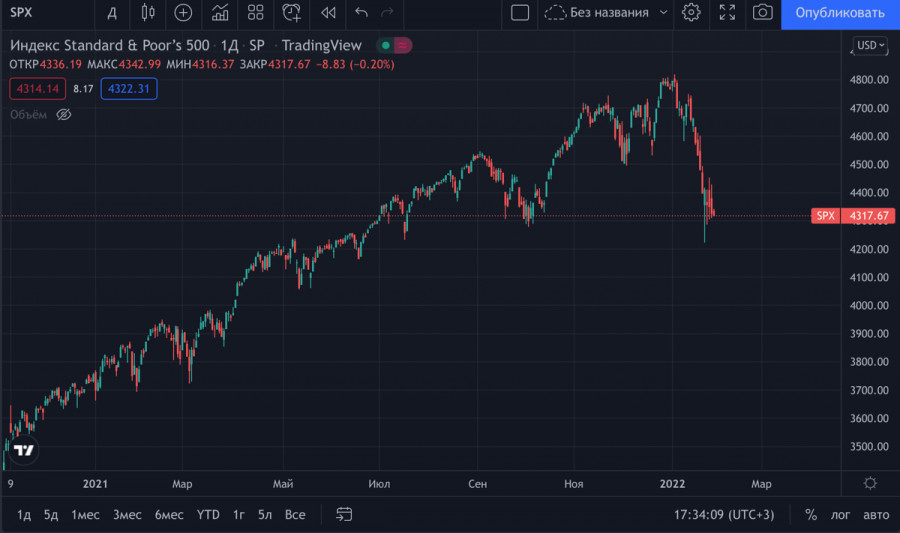Undo the last chart action

[x=361, y=13]
